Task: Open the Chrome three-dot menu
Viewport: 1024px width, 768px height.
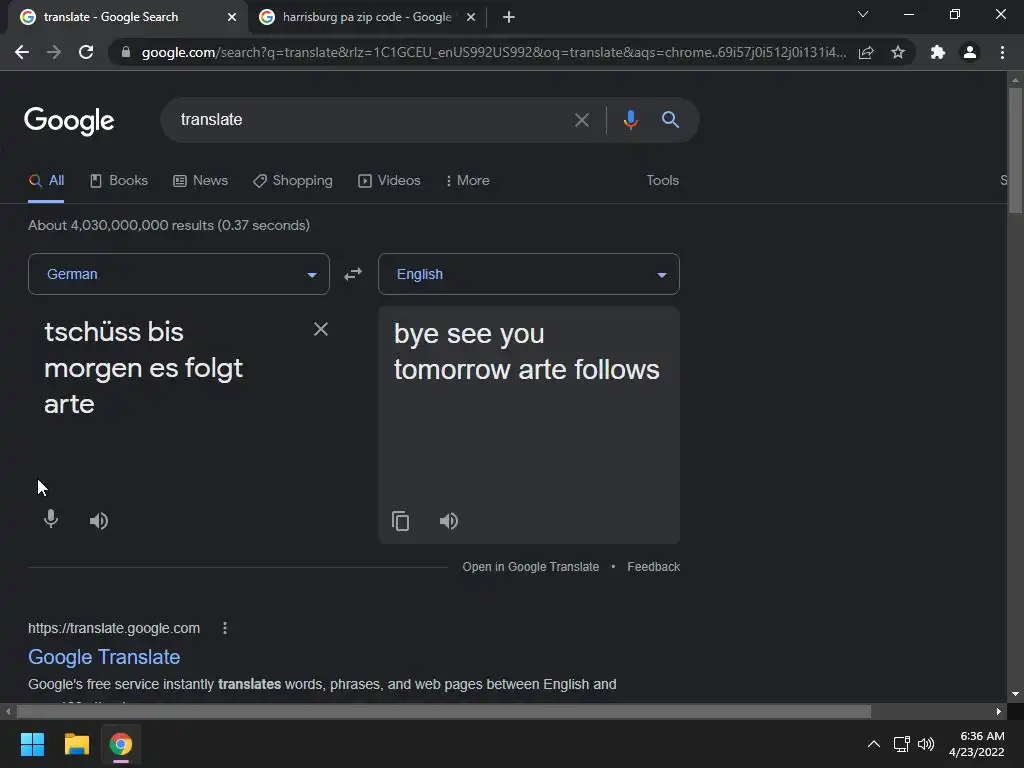Action: [1002, 52]
